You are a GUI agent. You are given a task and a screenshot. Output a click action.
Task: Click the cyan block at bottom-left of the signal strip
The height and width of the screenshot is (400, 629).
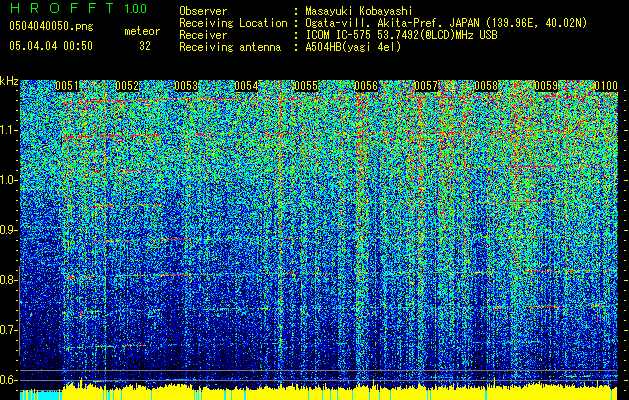[x=41, y=395]
